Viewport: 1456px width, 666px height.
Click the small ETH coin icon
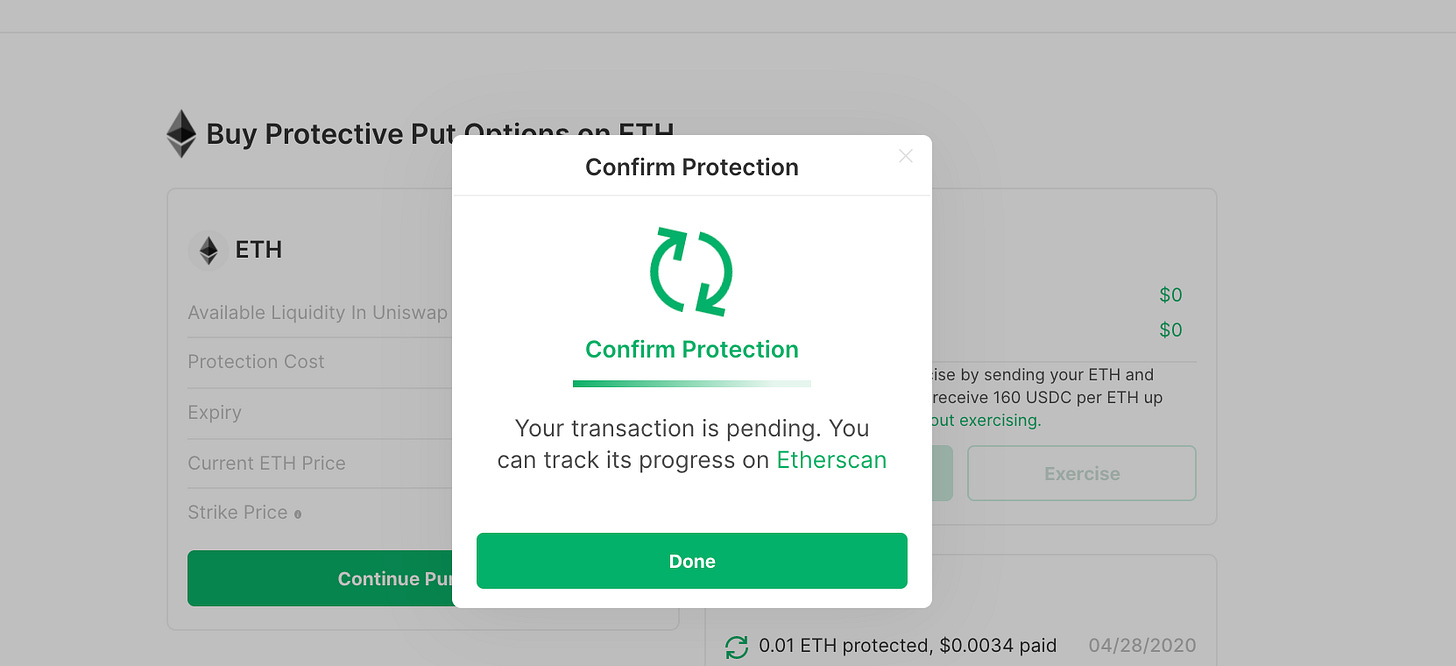[x=208, y=250]
